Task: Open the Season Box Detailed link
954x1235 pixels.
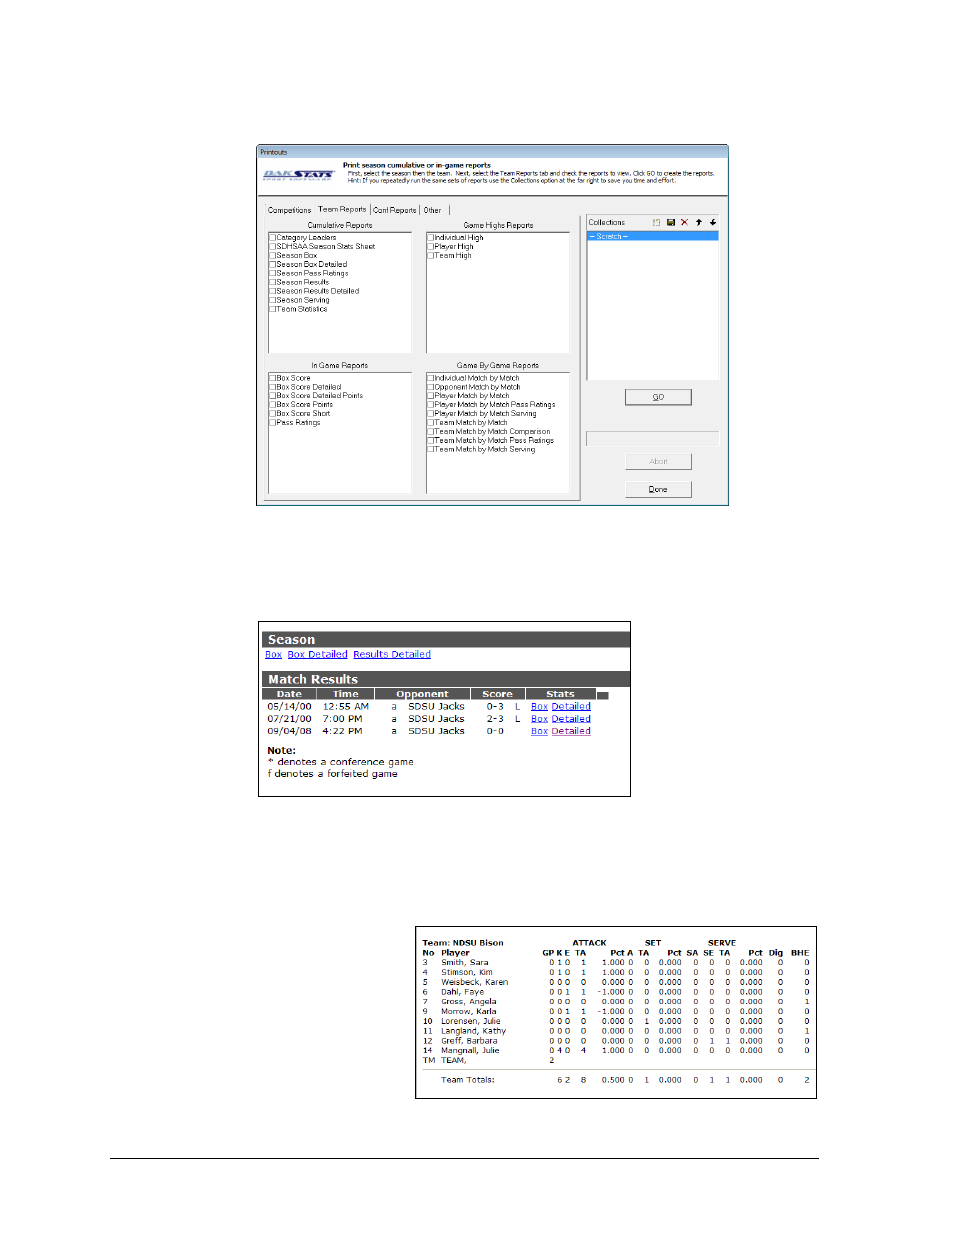Action: 317,655
